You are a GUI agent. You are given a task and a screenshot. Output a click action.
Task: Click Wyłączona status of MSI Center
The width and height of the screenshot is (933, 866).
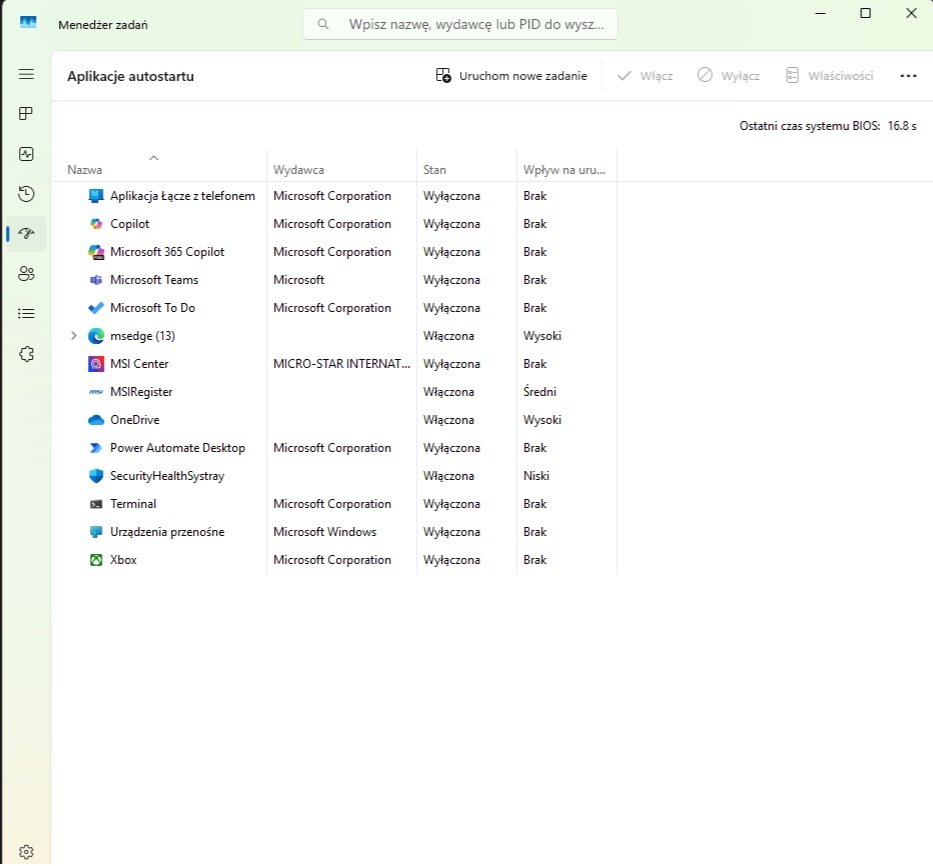click(x=452, y=364)
